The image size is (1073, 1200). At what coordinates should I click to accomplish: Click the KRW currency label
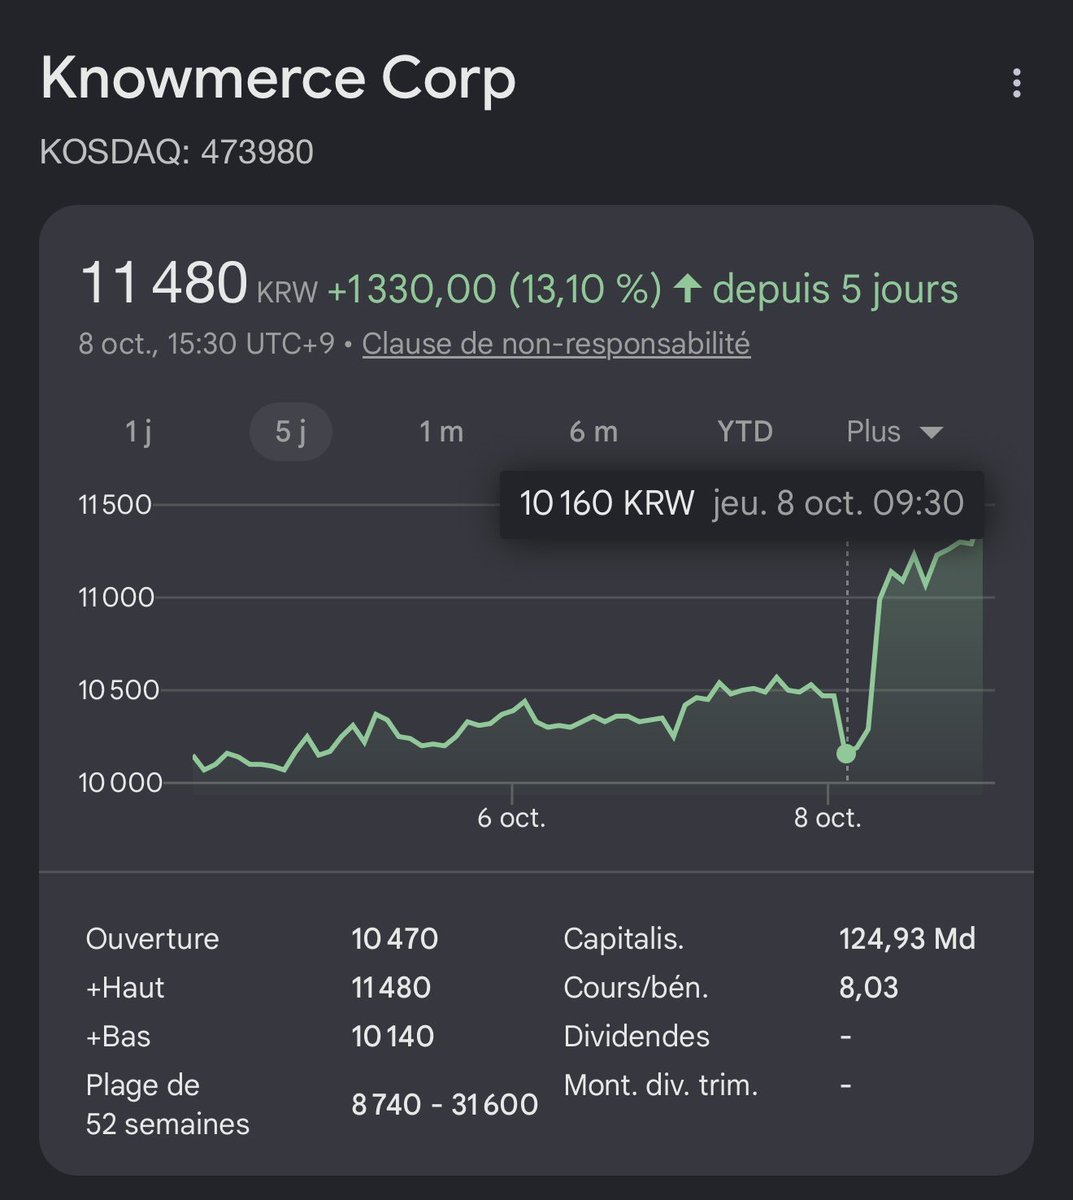[287, 293]
